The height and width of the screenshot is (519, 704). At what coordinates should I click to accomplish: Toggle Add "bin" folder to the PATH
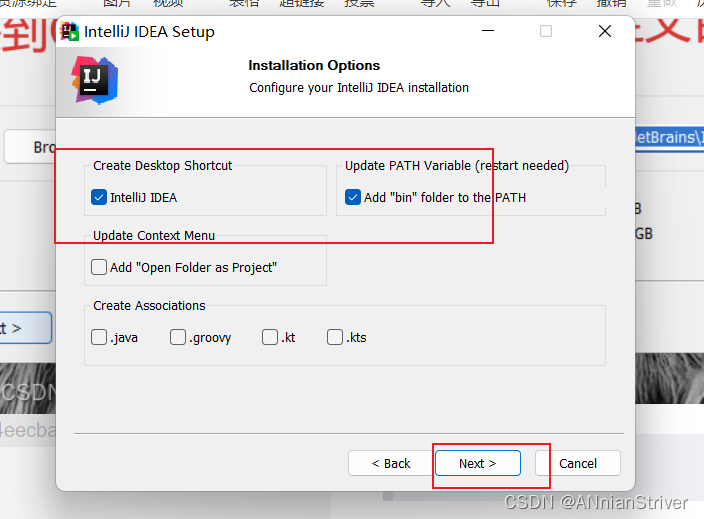(353, 197)
